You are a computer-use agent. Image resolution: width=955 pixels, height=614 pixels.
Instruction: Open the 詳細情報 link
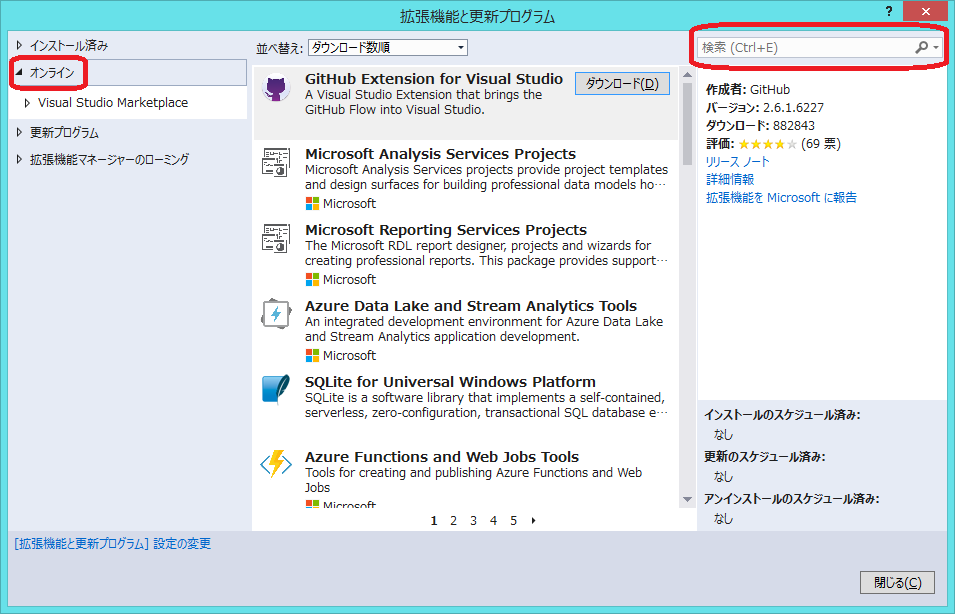[x=730, y=180]
